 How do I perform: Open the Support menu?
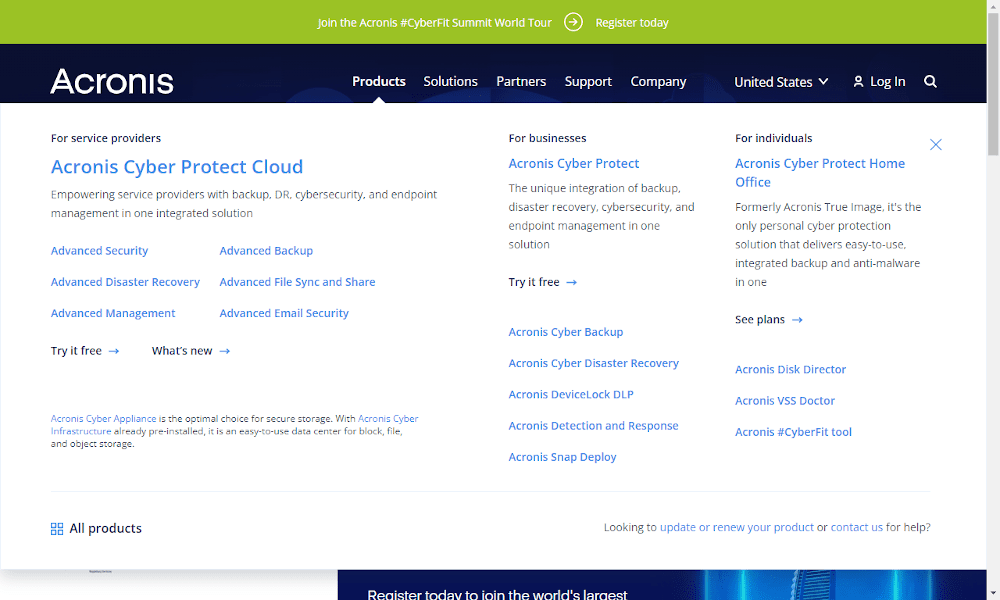(588, 82)
